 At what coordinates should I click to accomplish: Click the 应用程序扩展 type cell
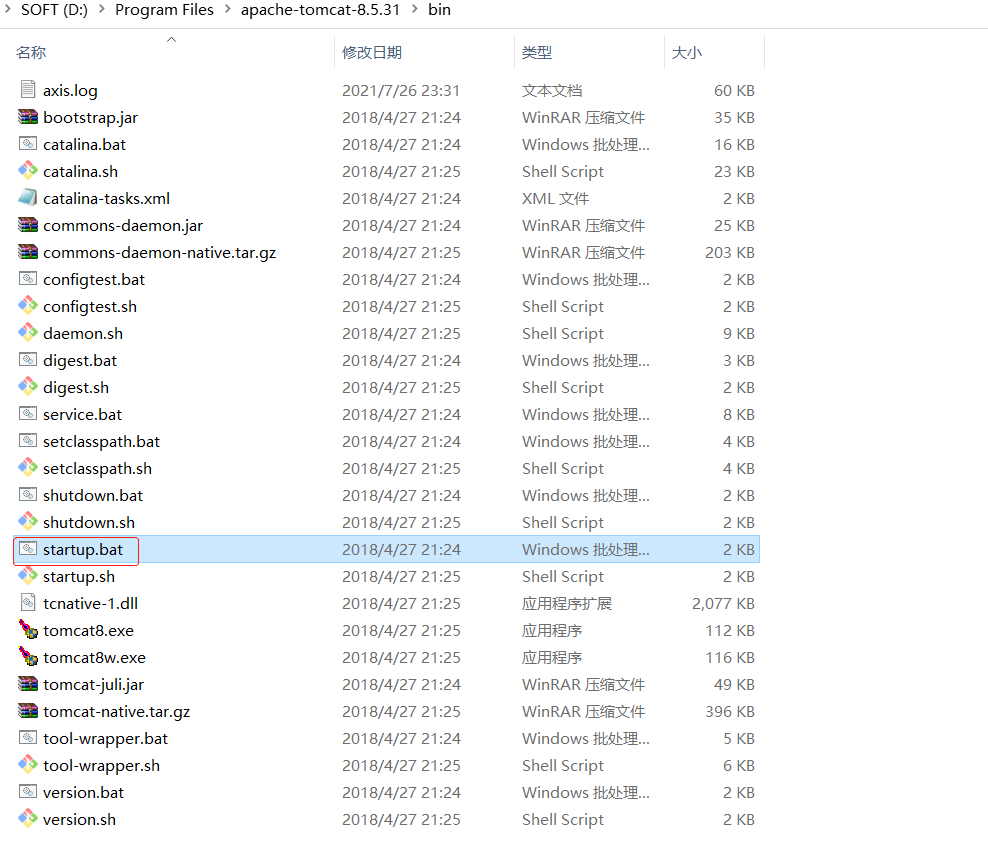point(566,603)
